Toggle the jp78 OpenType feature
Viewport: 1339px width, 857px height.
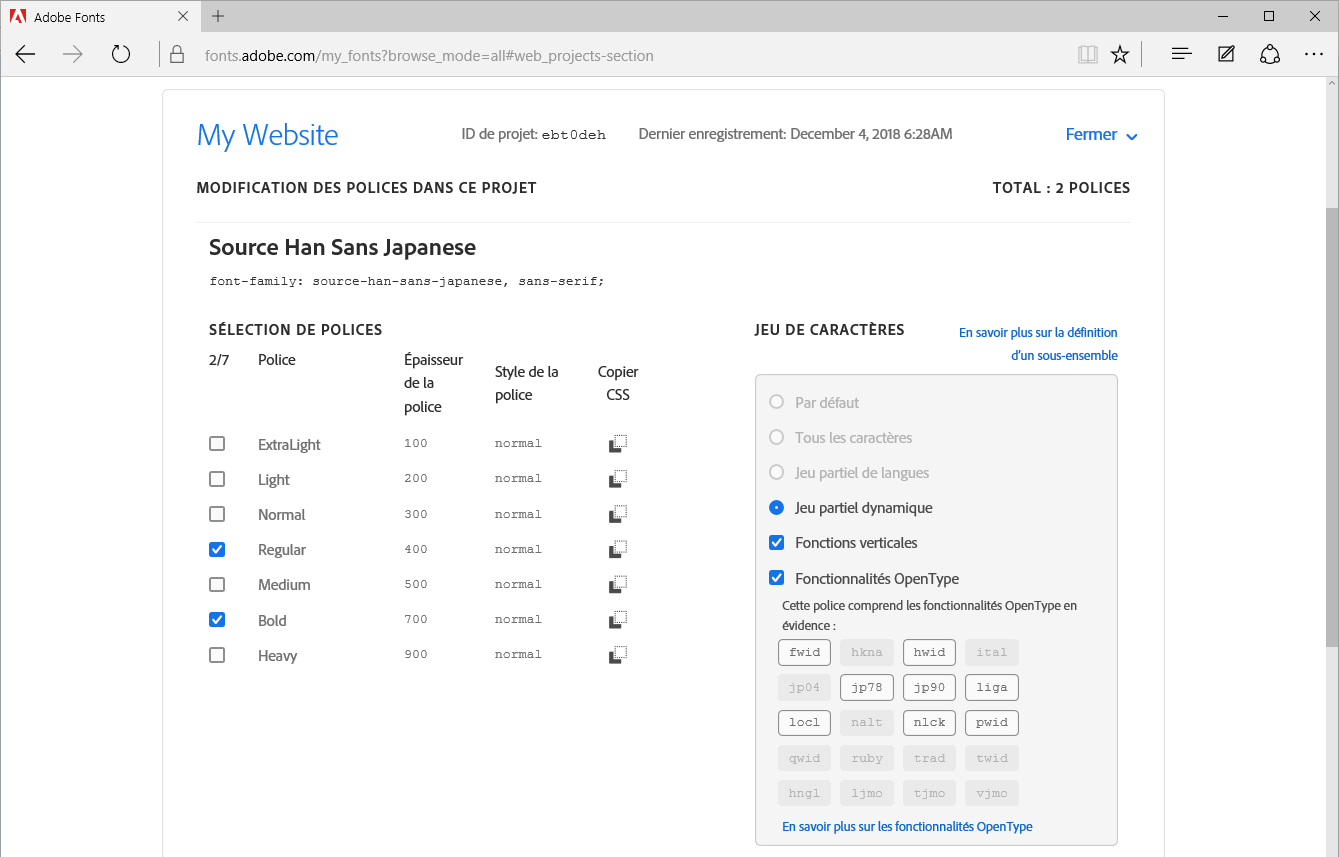867,688
